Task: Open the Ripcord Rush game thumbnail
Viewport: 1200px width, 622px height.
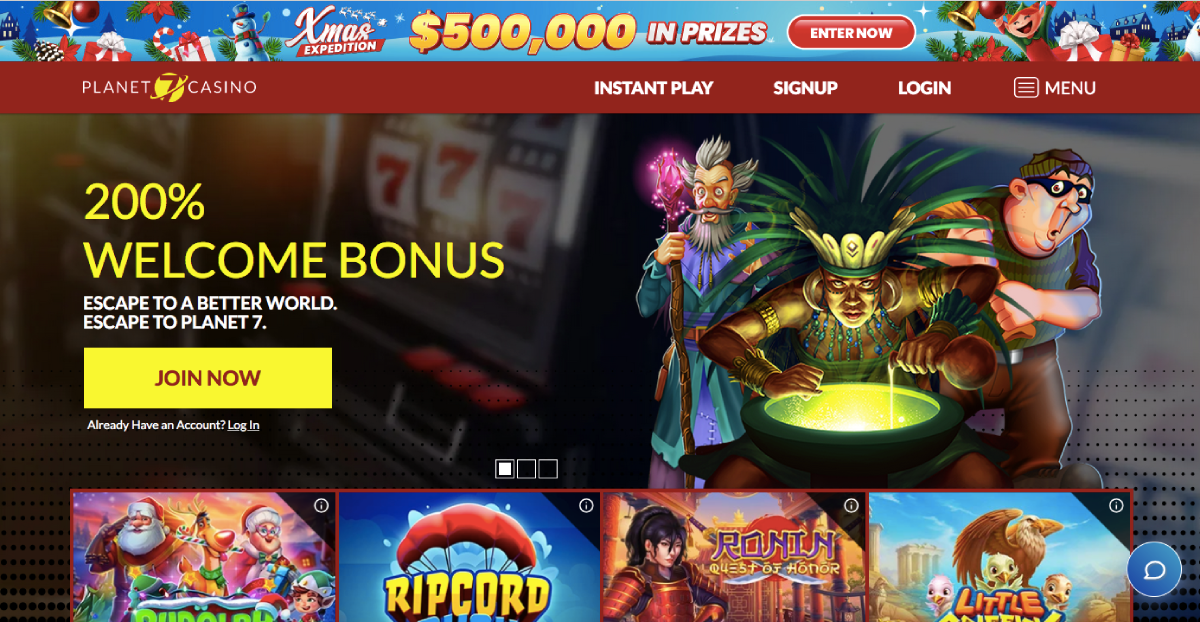Action: pos(468,556)
